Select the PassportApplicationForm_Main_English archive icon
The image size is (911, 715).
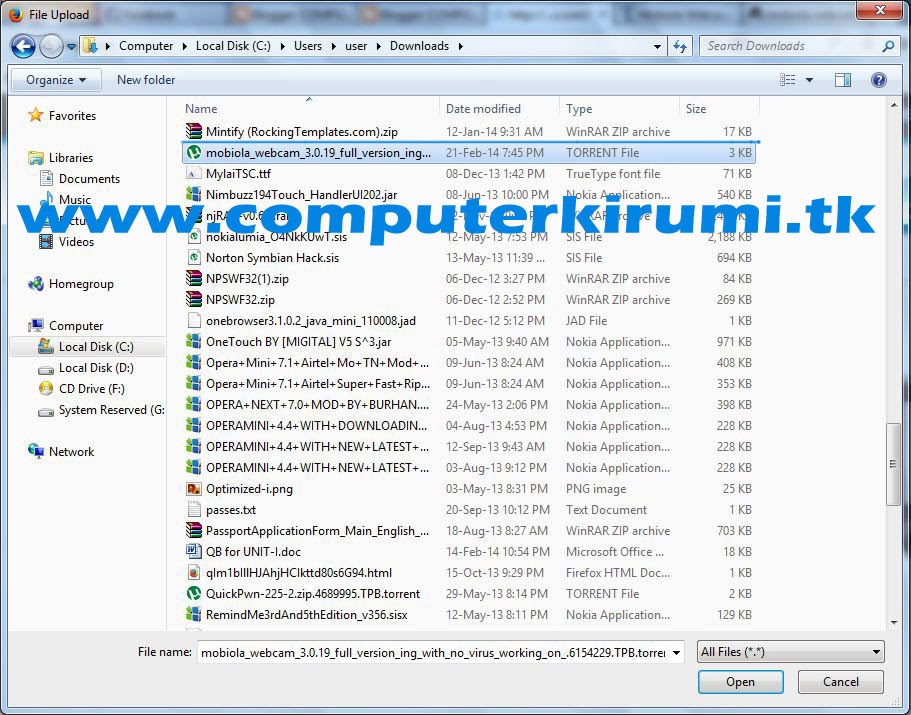point(193,530)
